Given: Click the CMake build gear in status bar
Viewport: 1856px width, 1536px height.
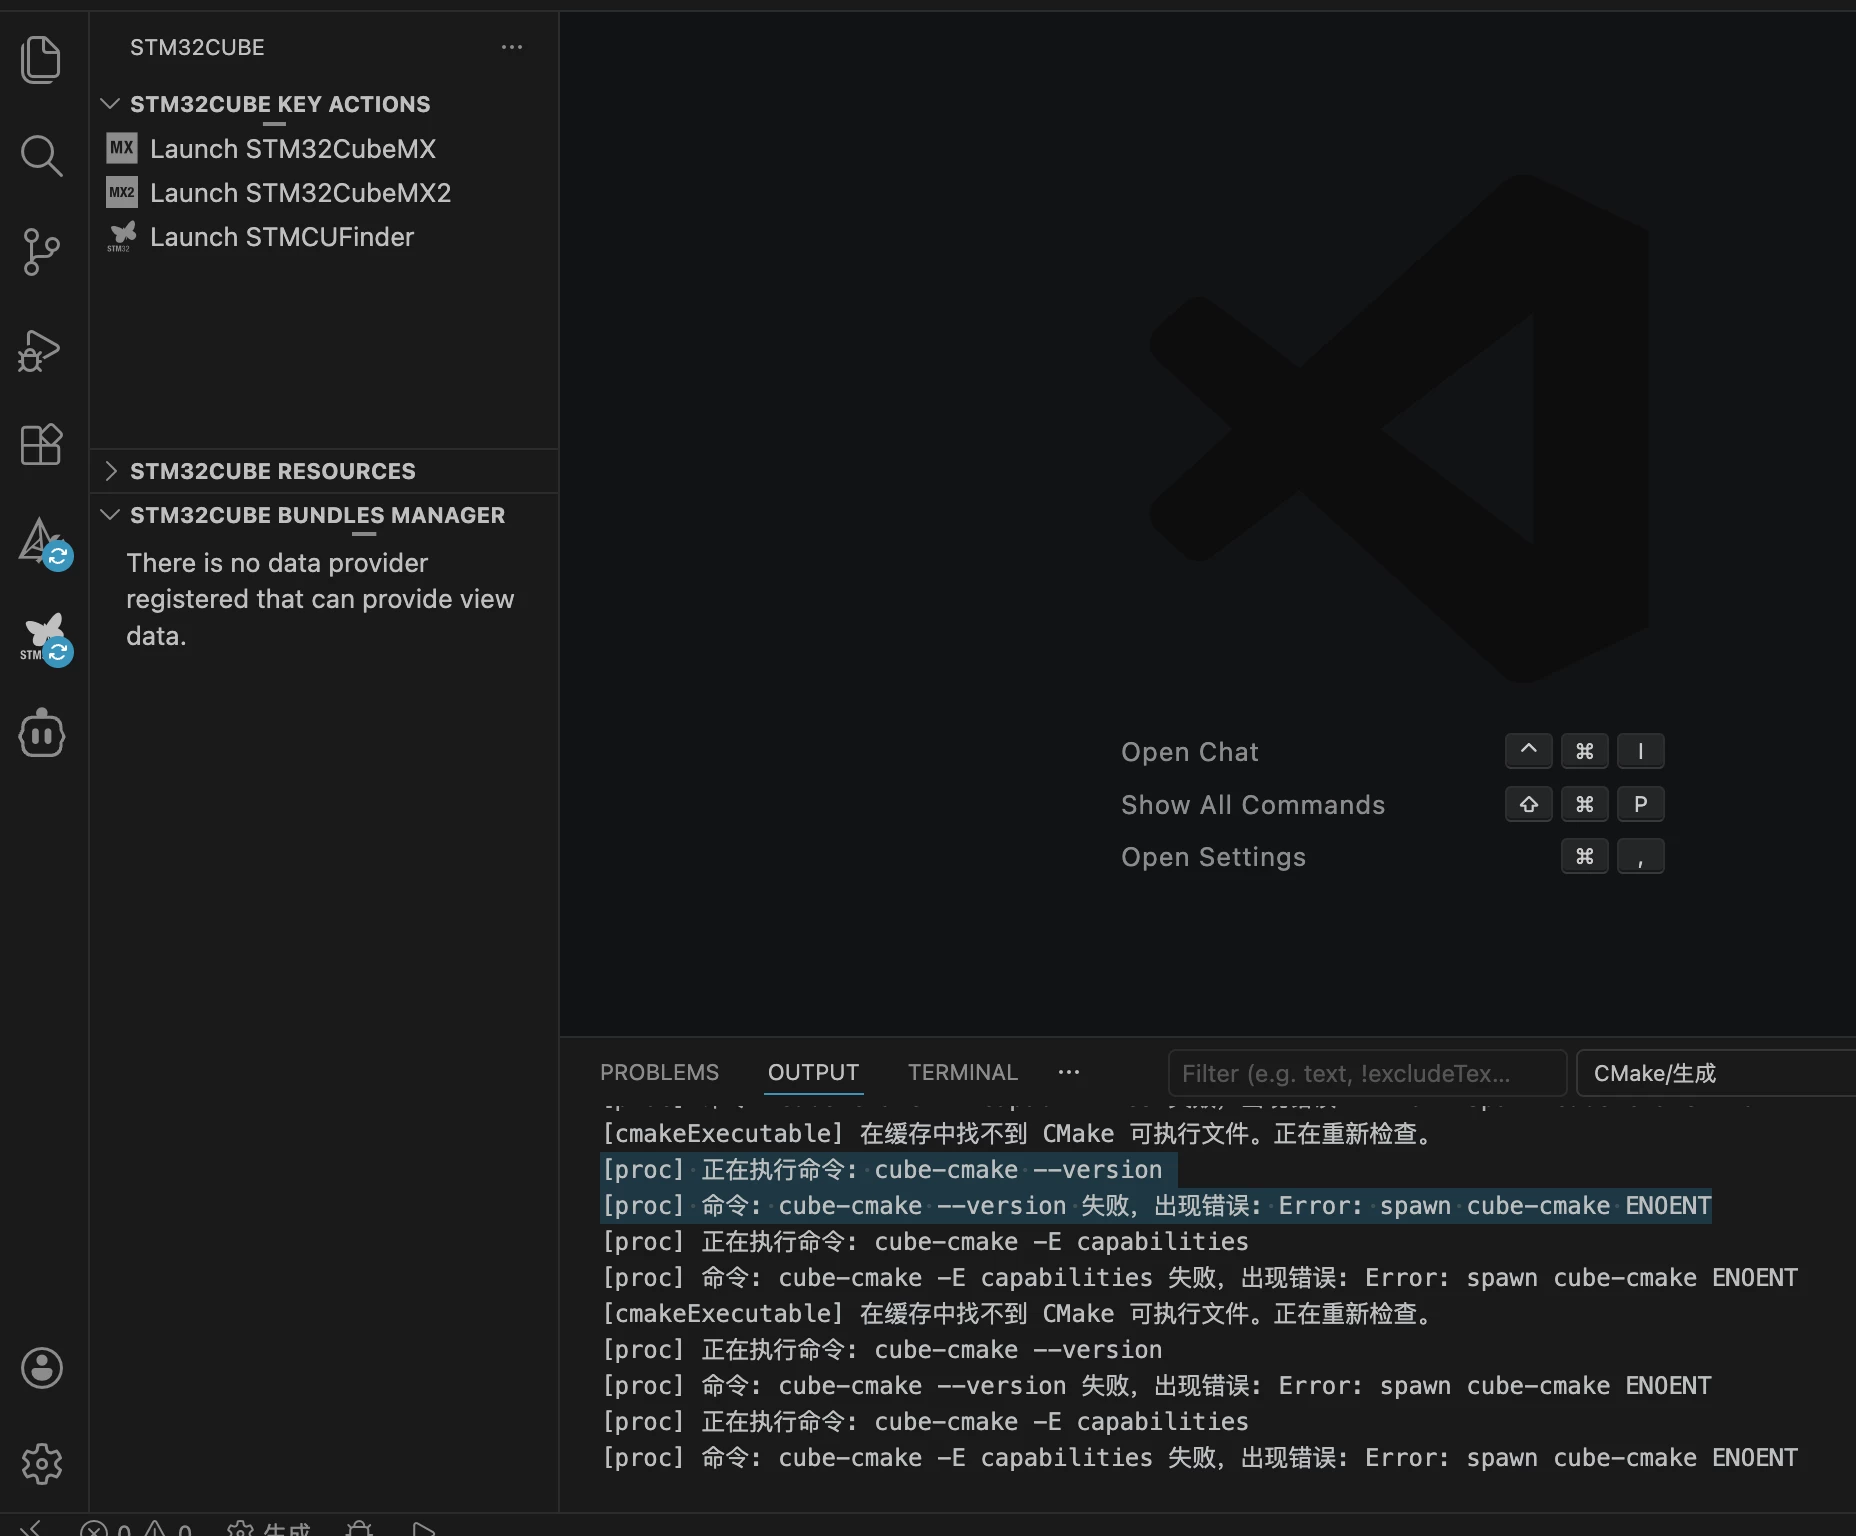Looking at the screenshot, I should pyautogui.click(x=240, y=1529).
